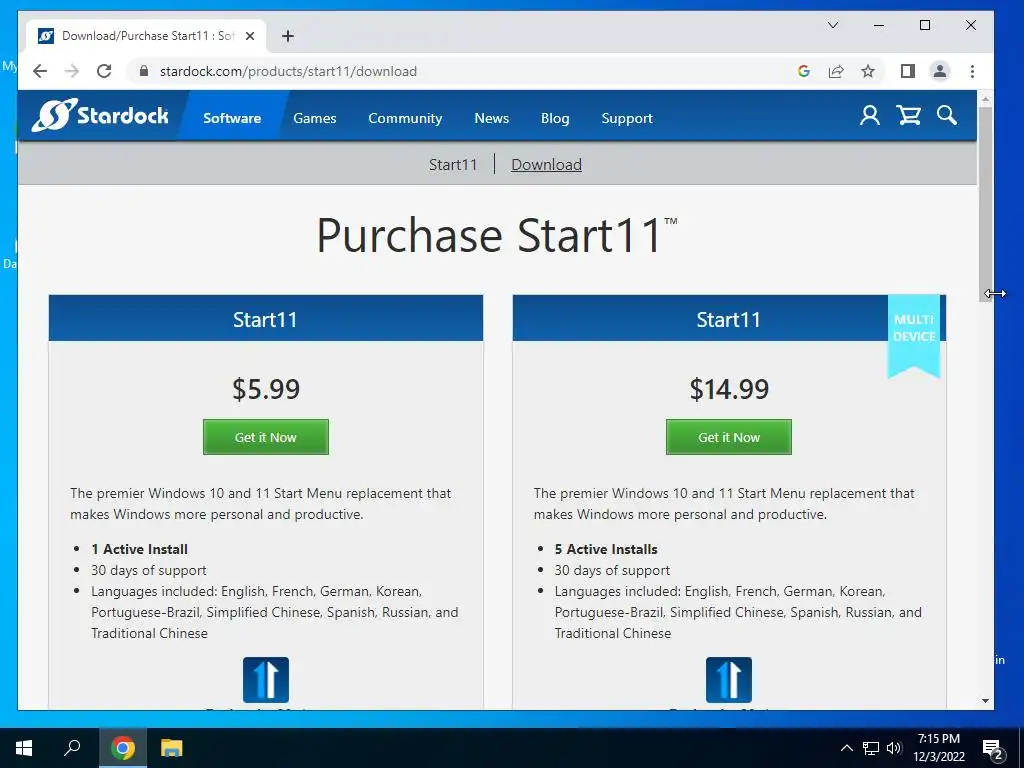The width and height of the screenshot is (1024, 768).
Task: Click the Download subnav link
Action: (546, 165)
